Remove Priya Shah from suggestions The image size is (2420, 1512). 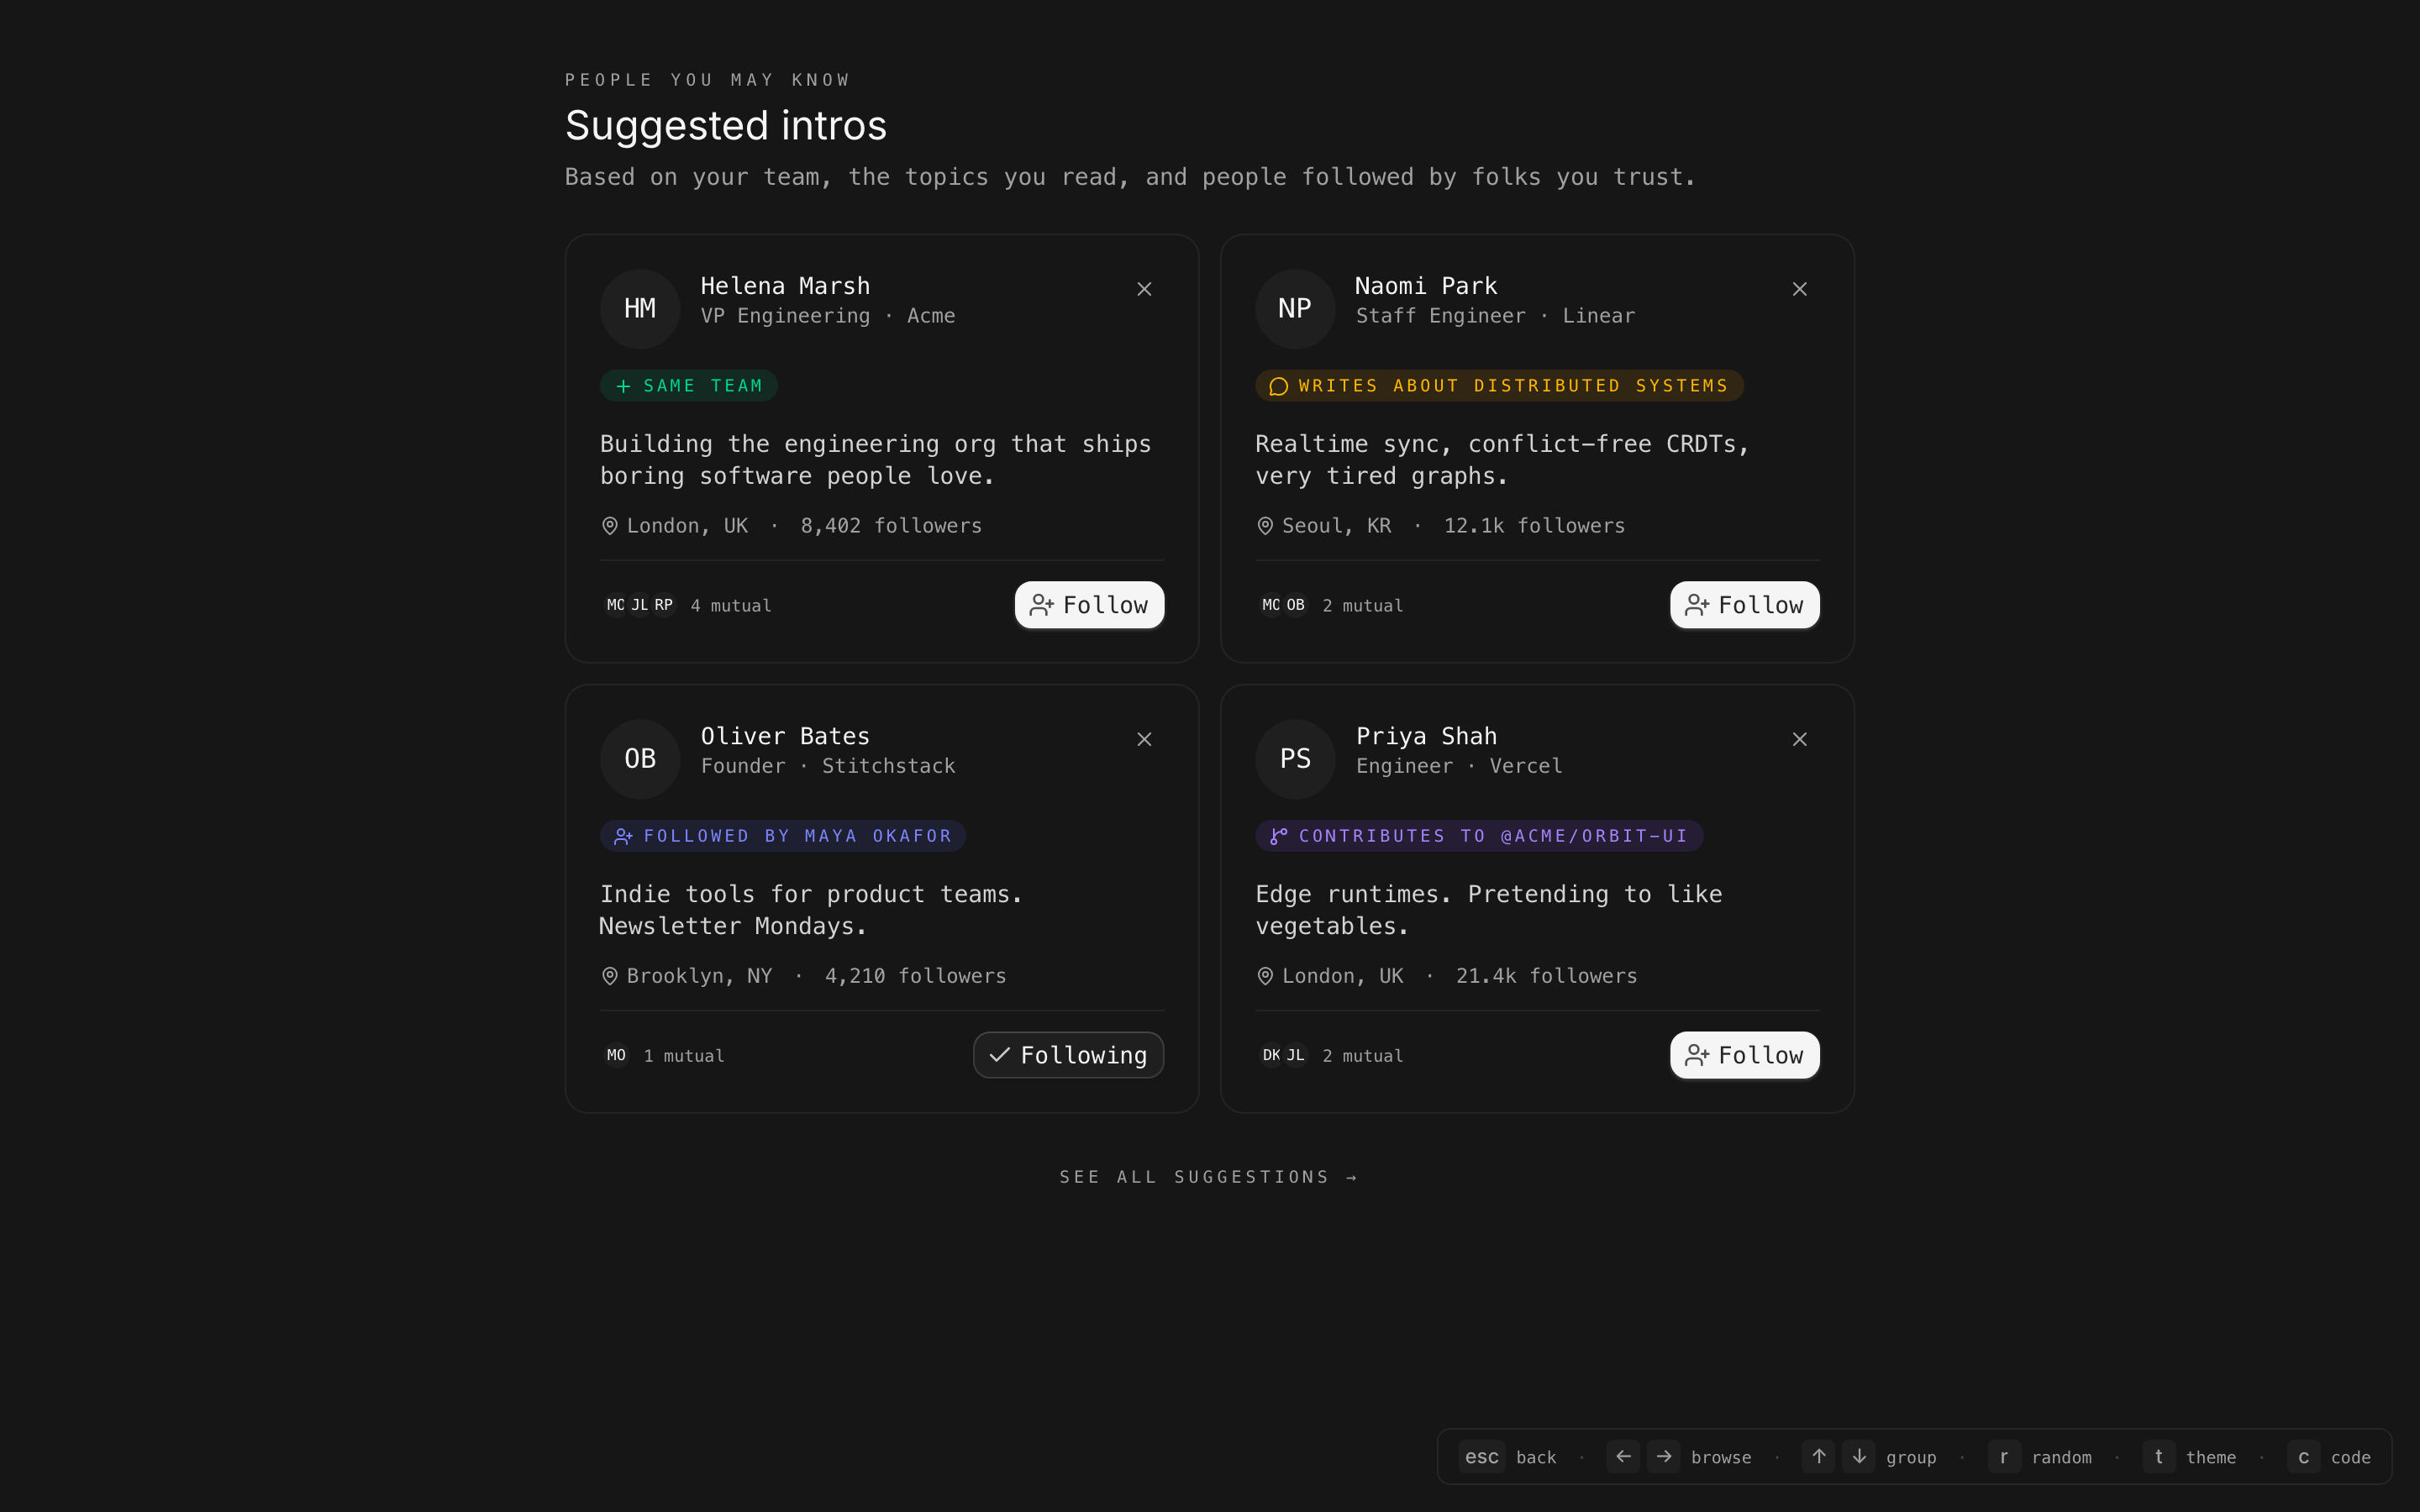click(x=1799, y=739)
